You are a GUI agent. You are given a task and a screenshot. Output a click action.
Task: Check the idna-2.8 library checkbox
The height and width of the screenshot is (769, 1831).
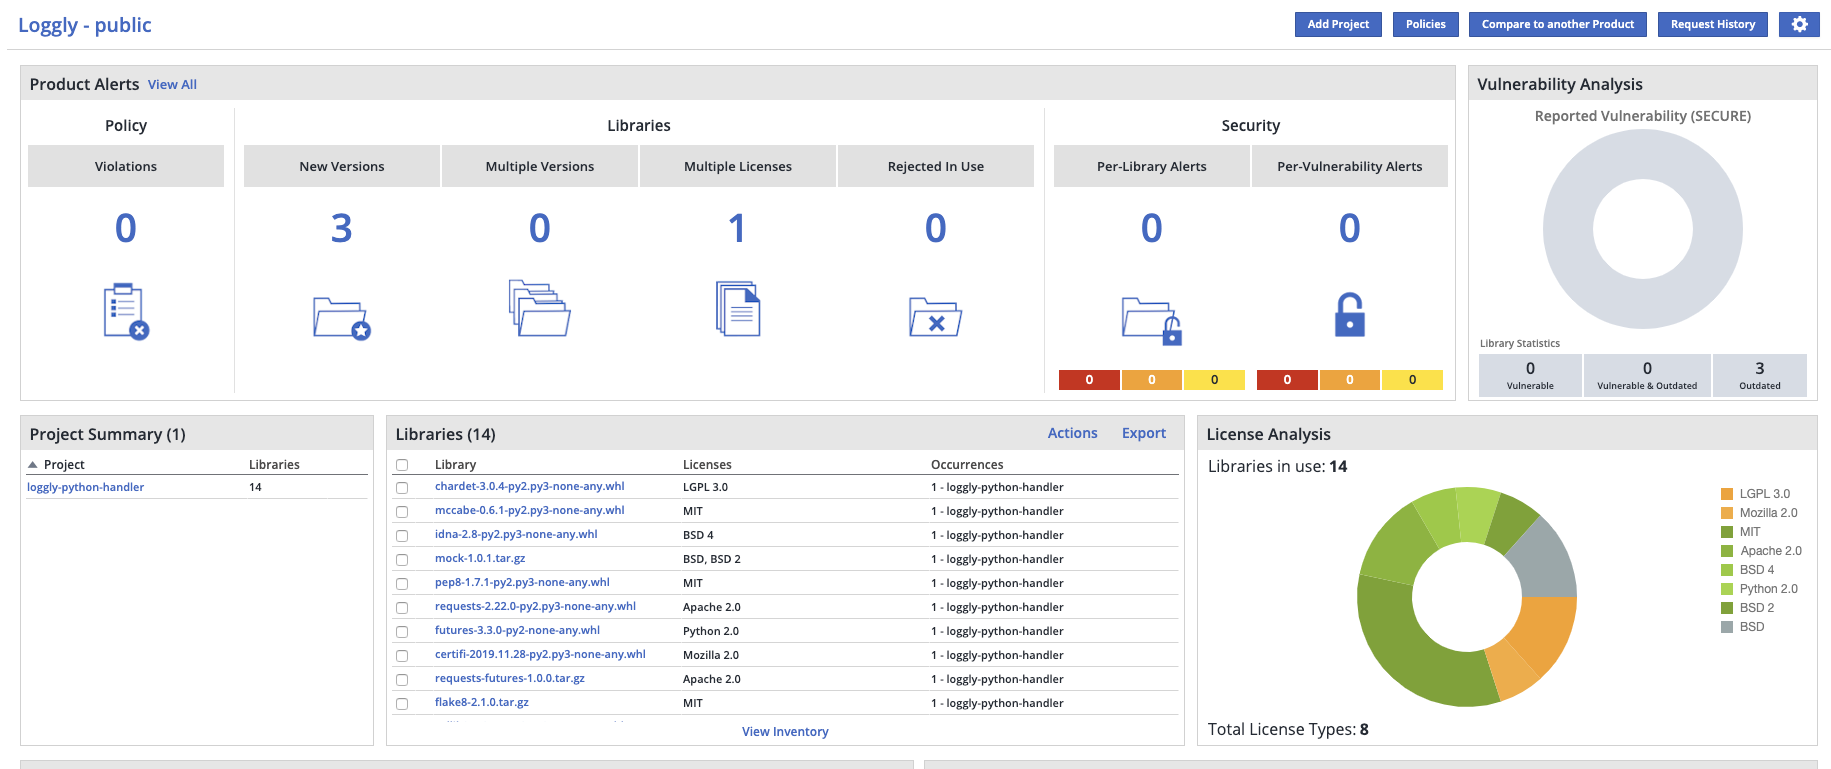[402, 536]
